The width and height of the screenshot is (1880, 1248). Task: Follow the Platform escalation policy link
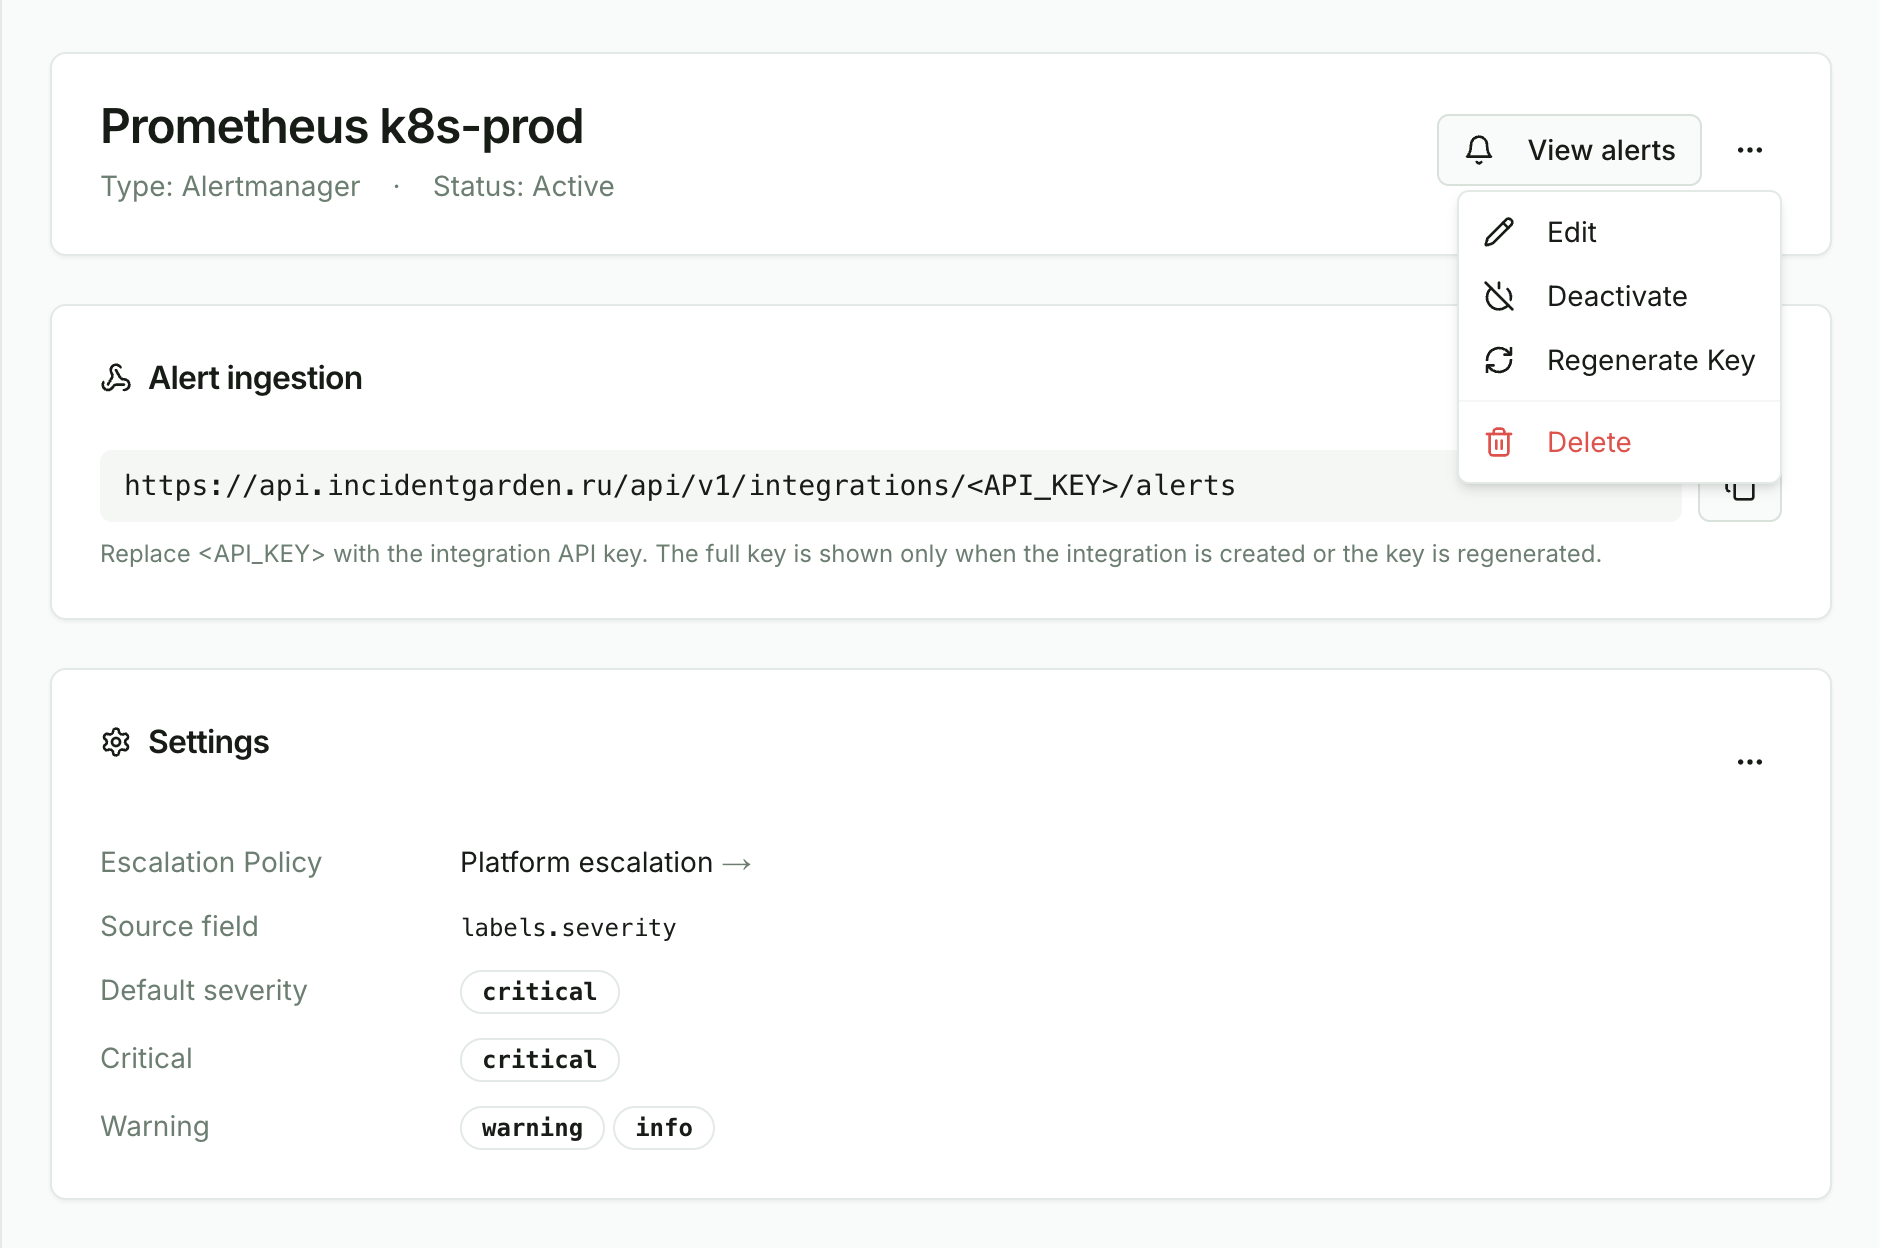click(606, 862)
